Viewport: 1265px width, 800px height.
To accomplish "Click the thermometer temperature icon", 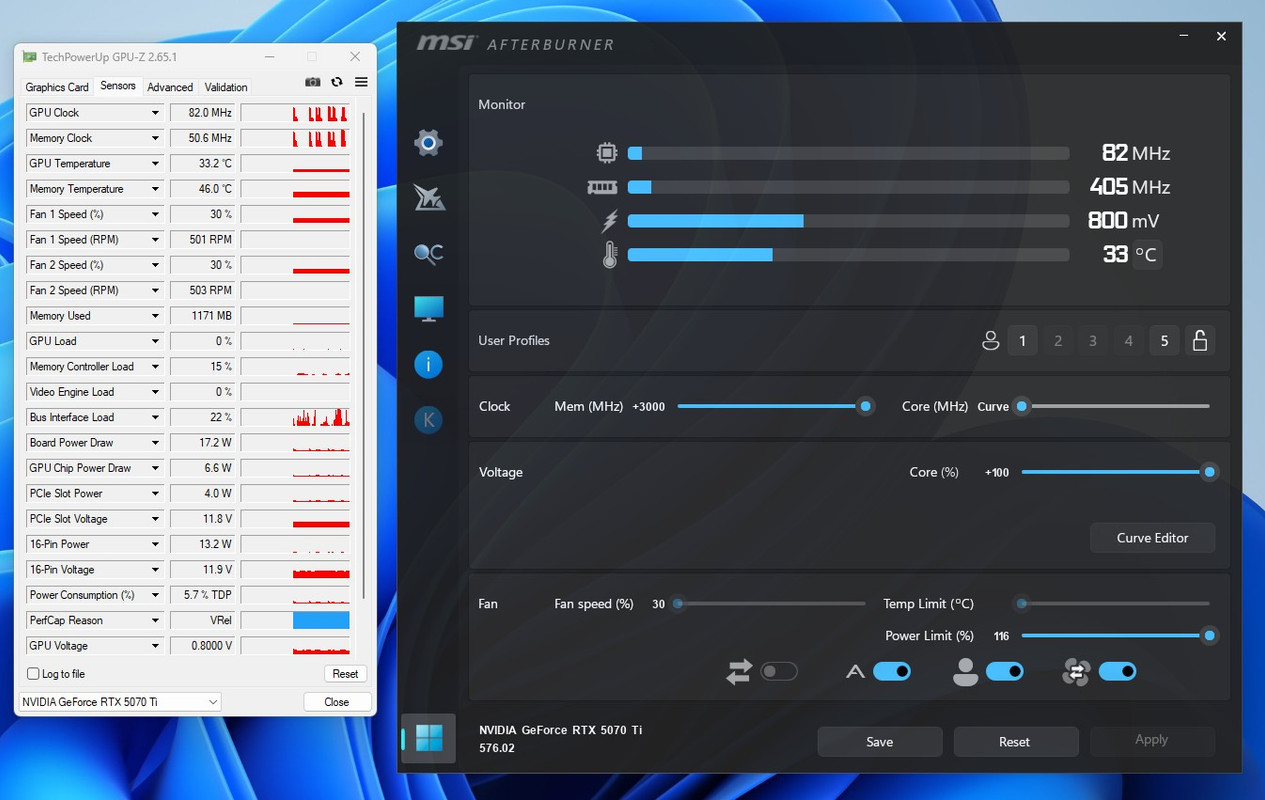I will coord(610,255).
